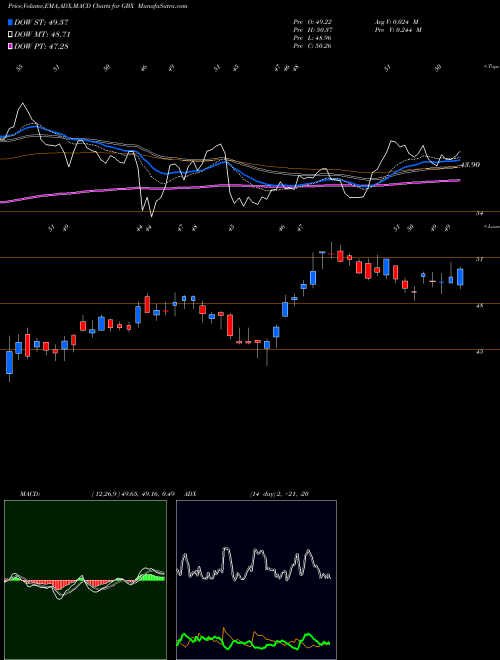The width and height of the screenshot is (500, 660).
Task: Click the '<Tops' axis label
Action: pos(491,67)
